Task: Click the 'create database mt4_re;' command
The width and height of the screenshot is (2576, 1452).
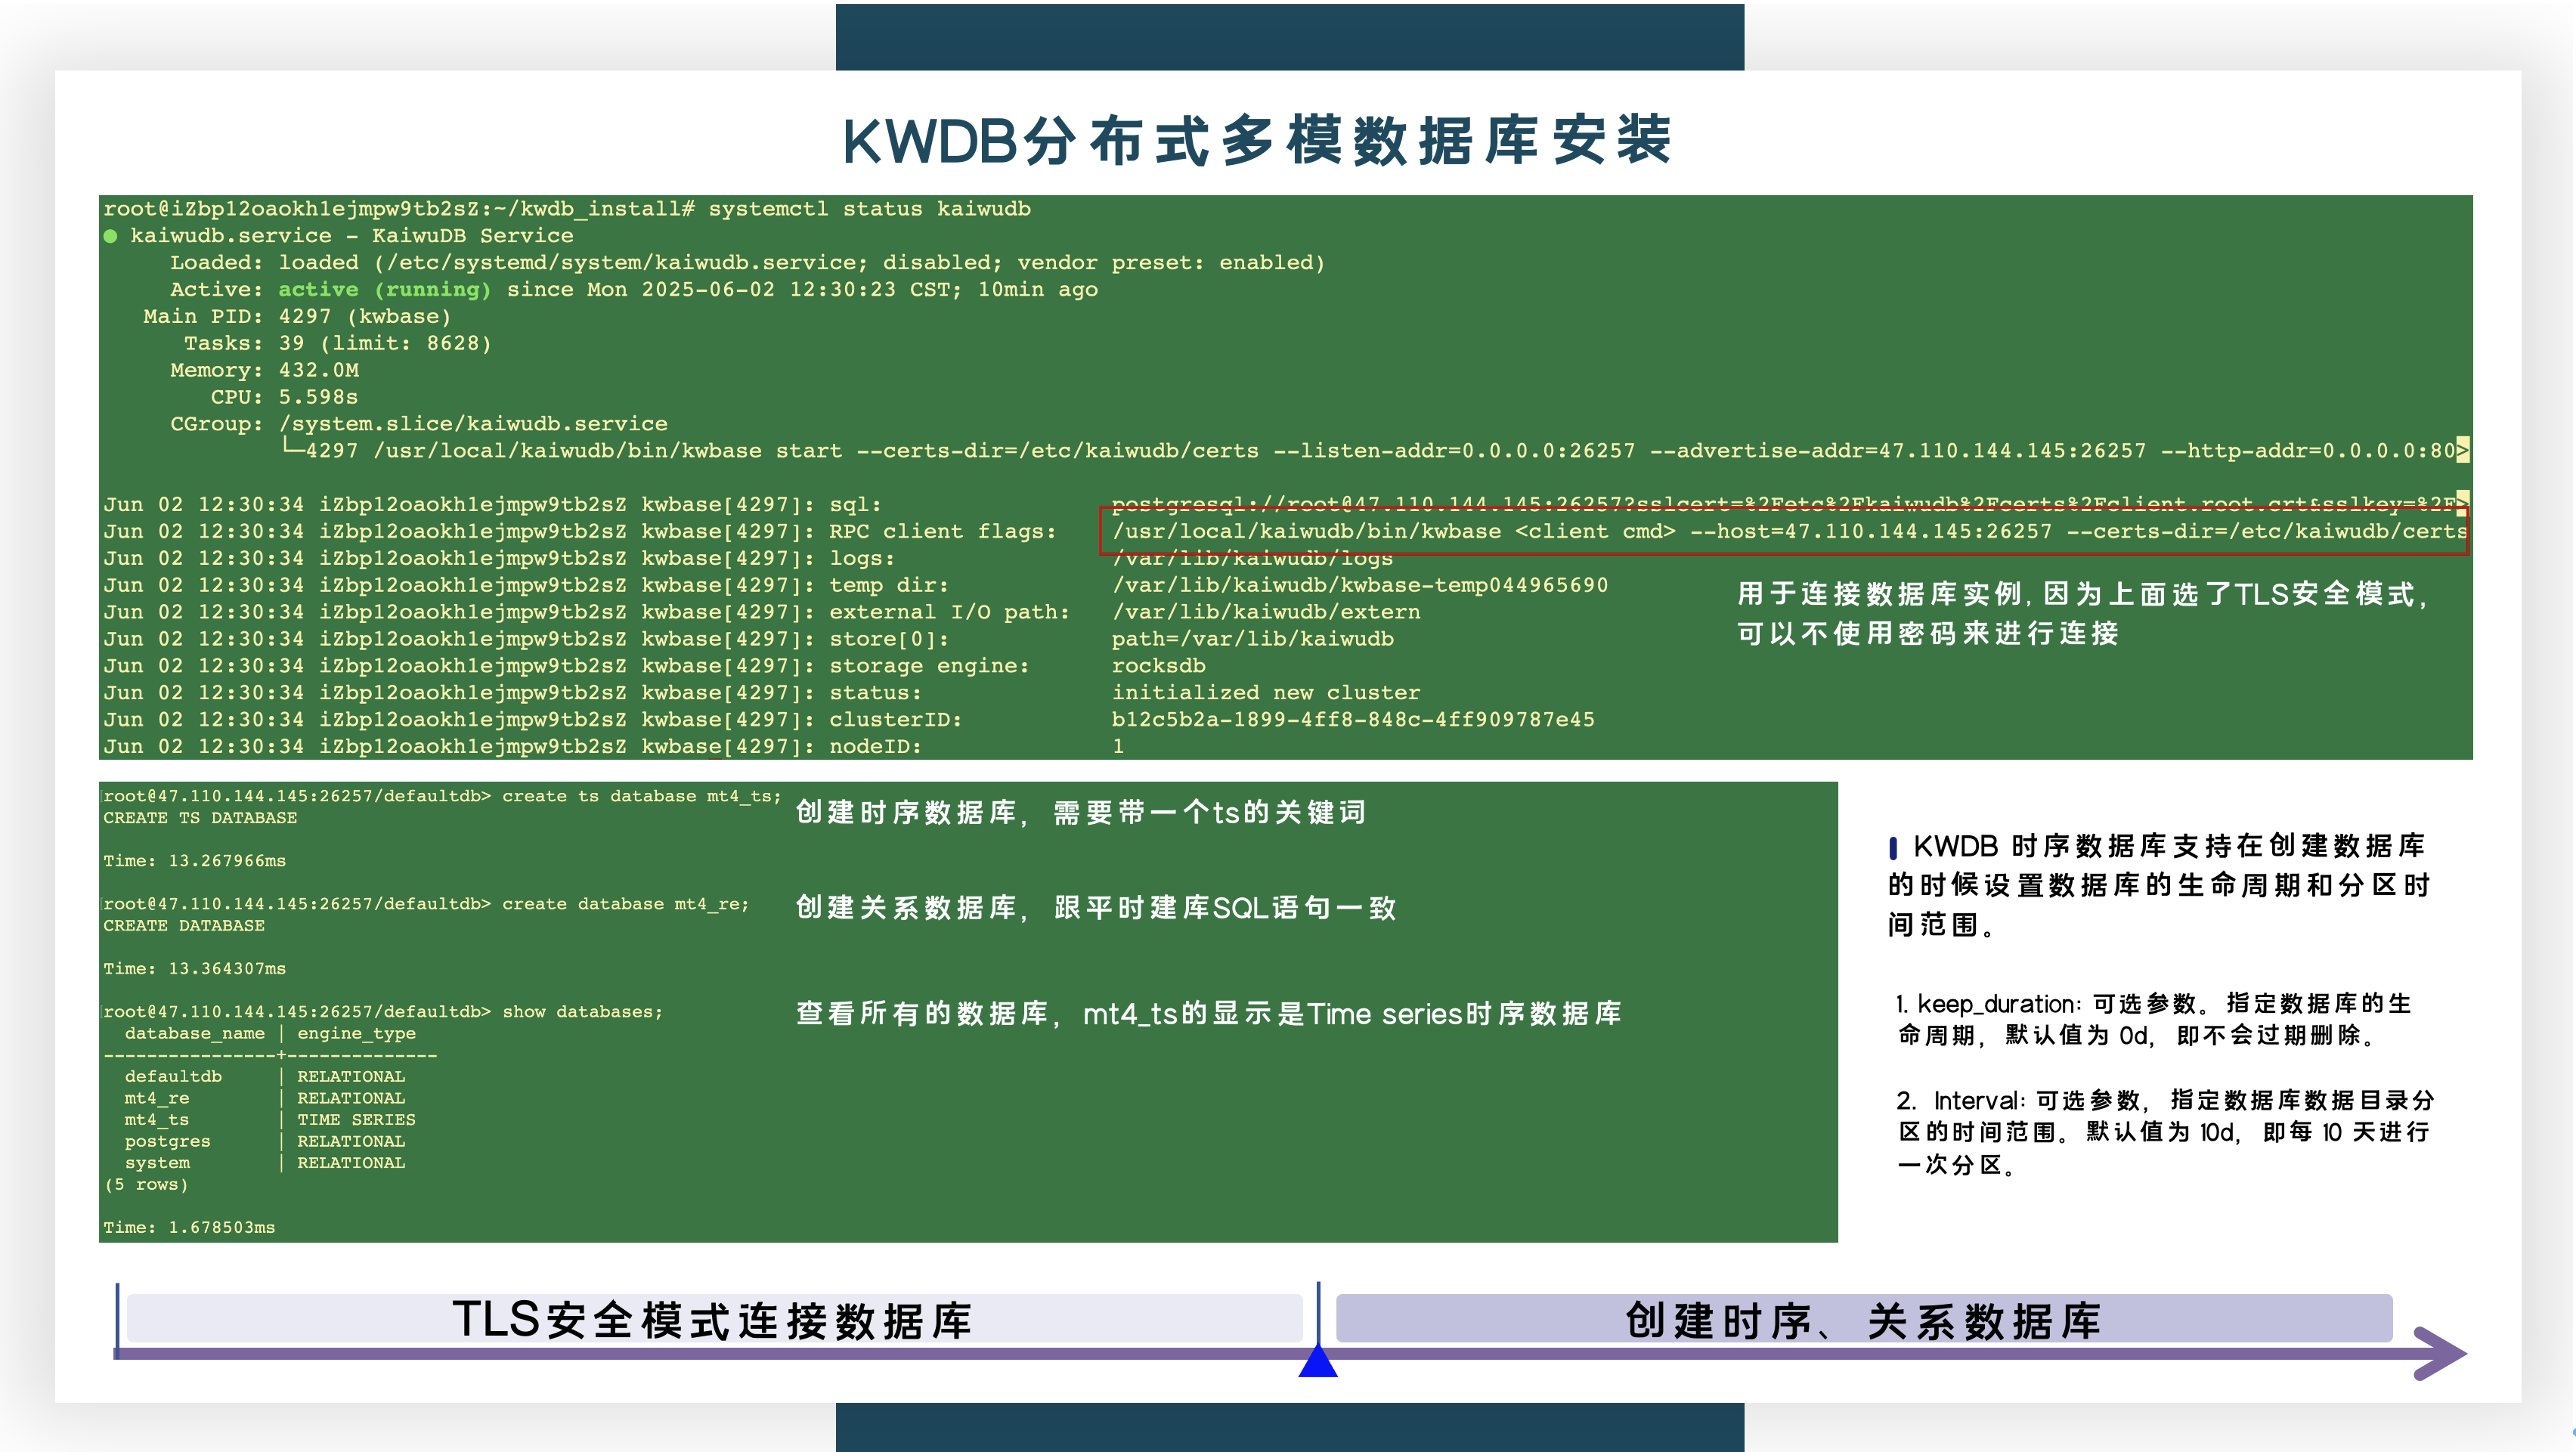Action: 625,904
